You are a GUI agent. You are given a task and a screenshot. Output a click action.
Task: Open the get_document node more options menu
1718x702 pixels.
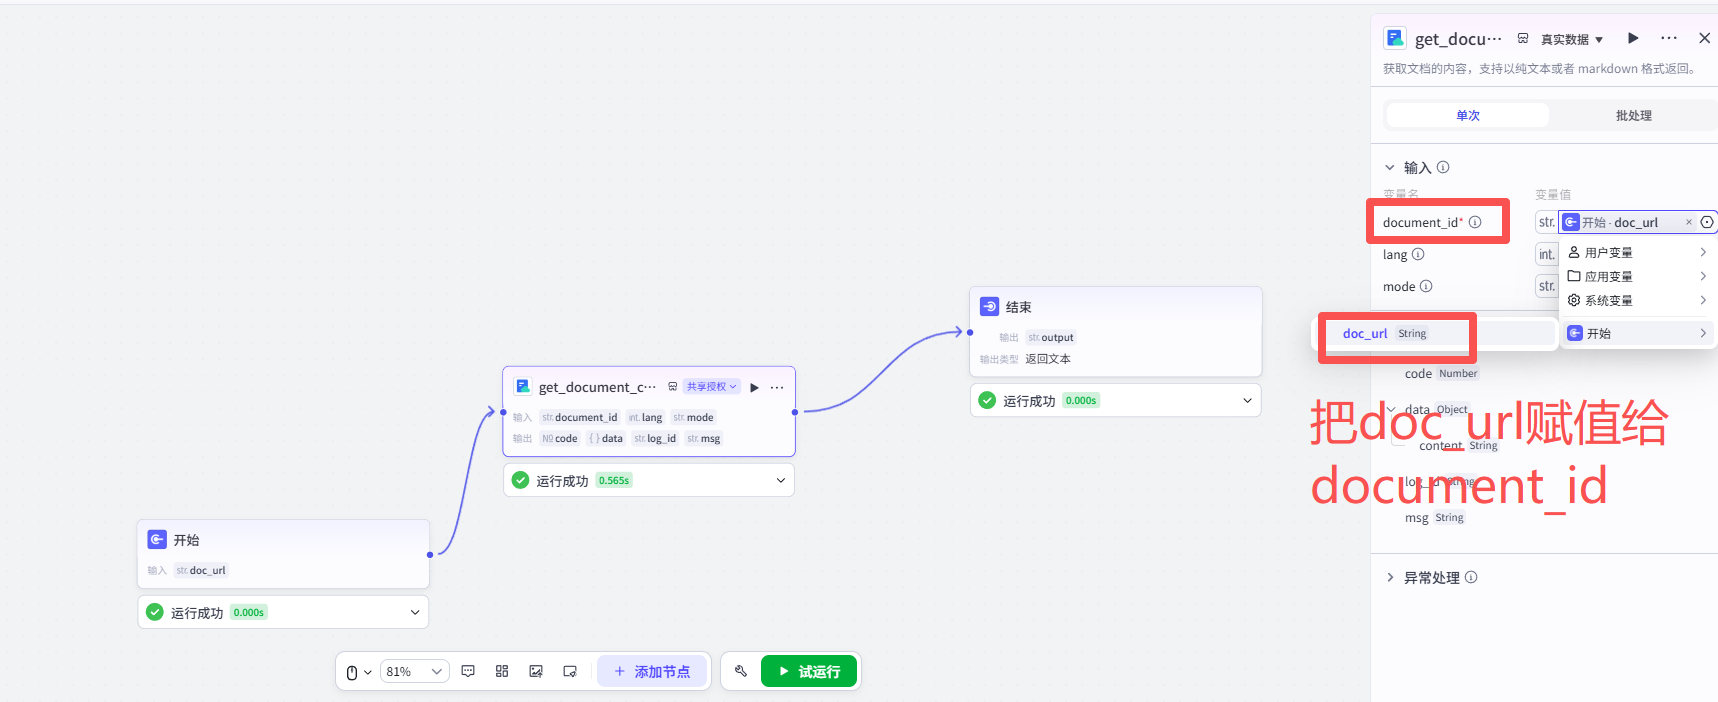pos(777,387)
